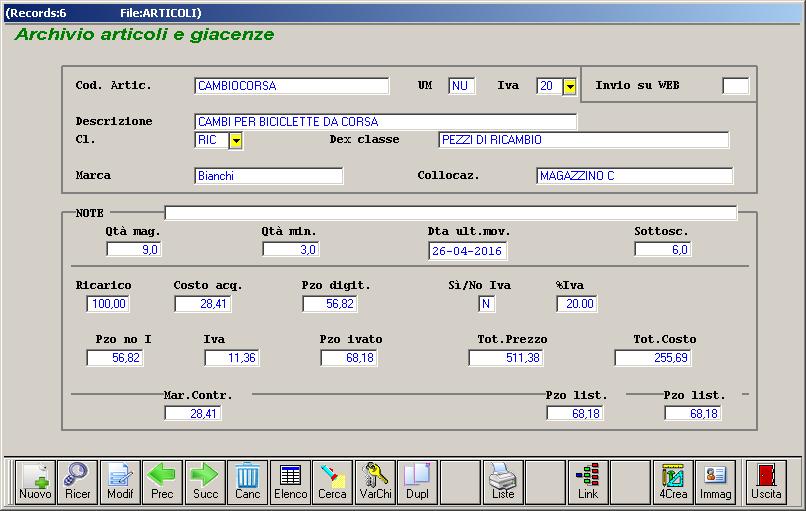Image resolution: width=806 pixels, height=511 pixels.
Task: Click the Descrizione field text
Action: [x=386, y=122]
